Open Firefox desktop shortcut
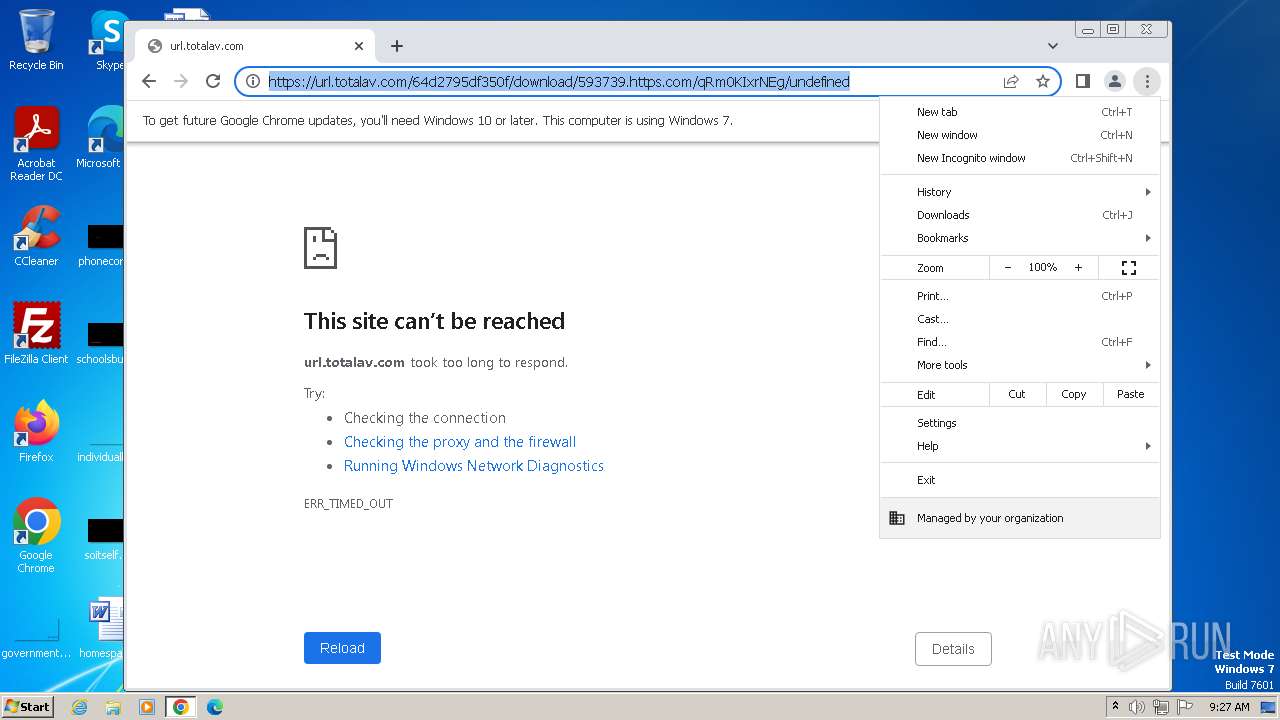 36,432
